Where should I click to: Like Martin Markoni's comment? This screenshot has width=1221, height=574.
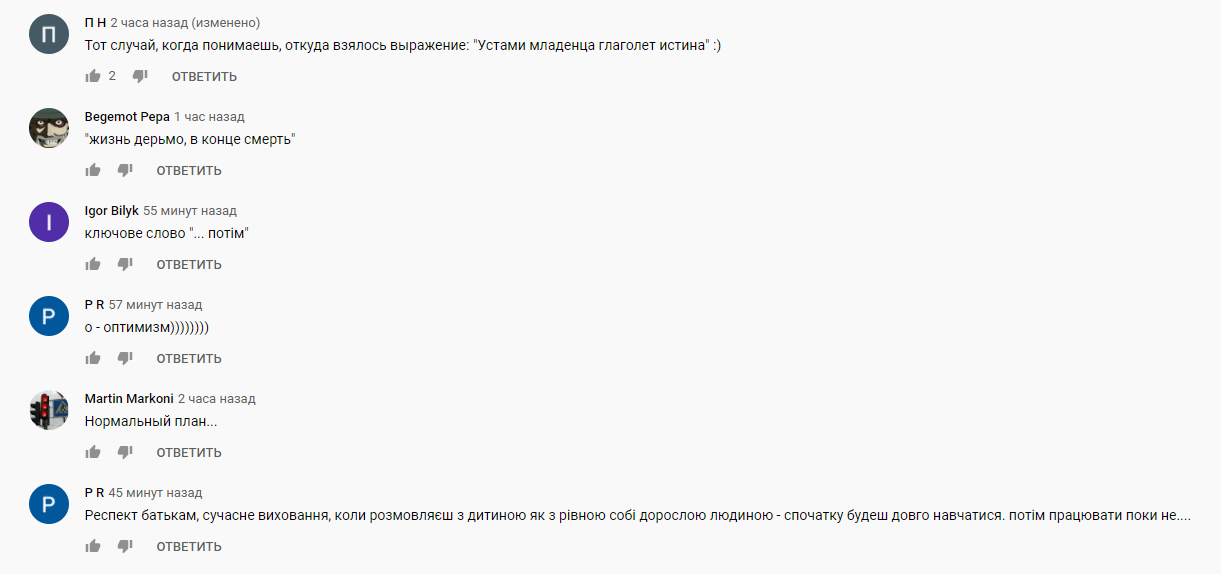pyautogui.click(x=93, y=452)
